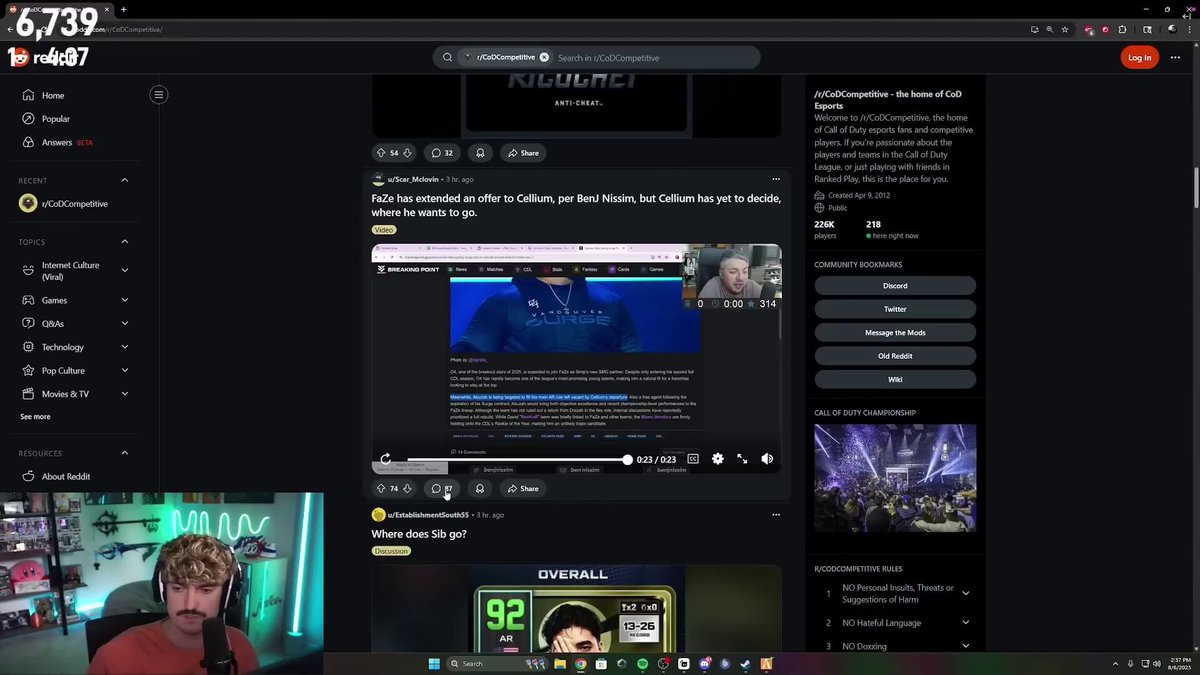Open Message the Mods bookmark
This screenshot has width=1200, height=675.
coord(895,333)
